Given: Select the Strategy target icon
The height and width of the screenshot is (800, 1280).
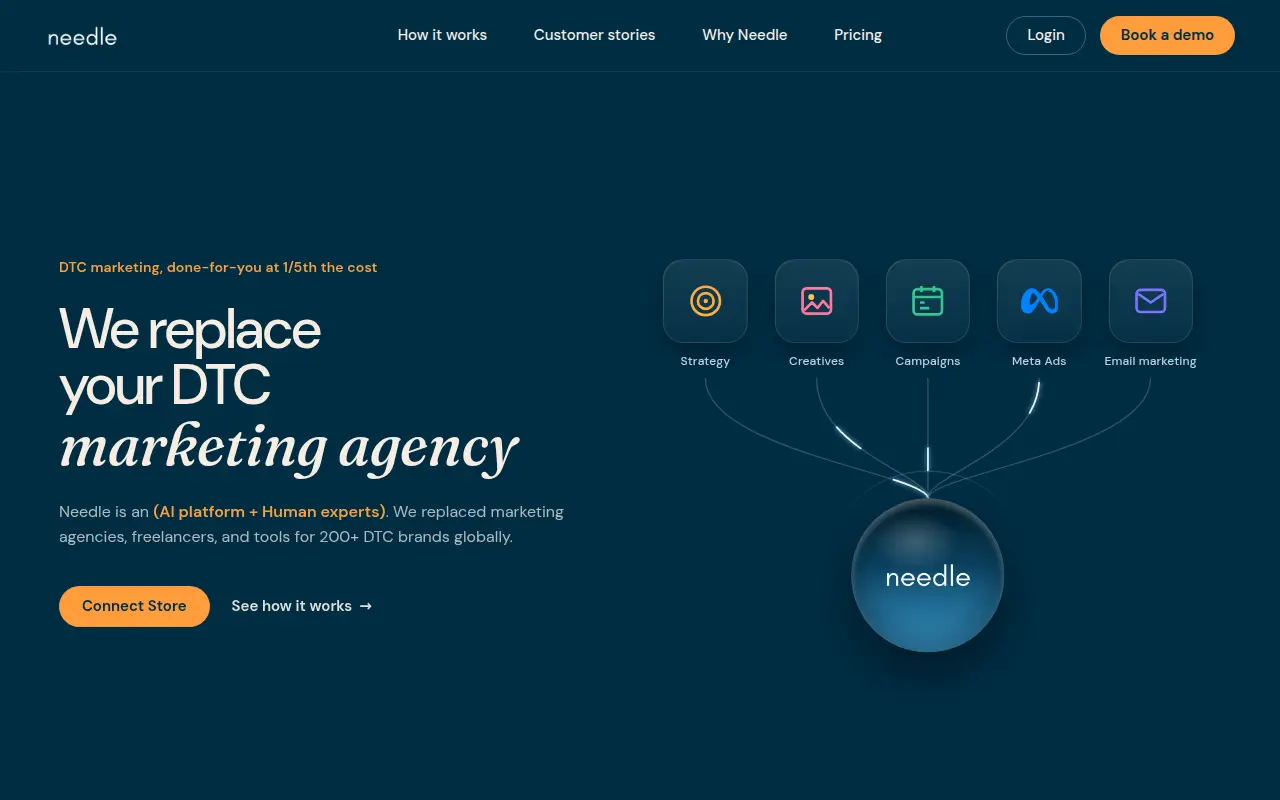Looking at the screenshot, I should tap(705, 301).
